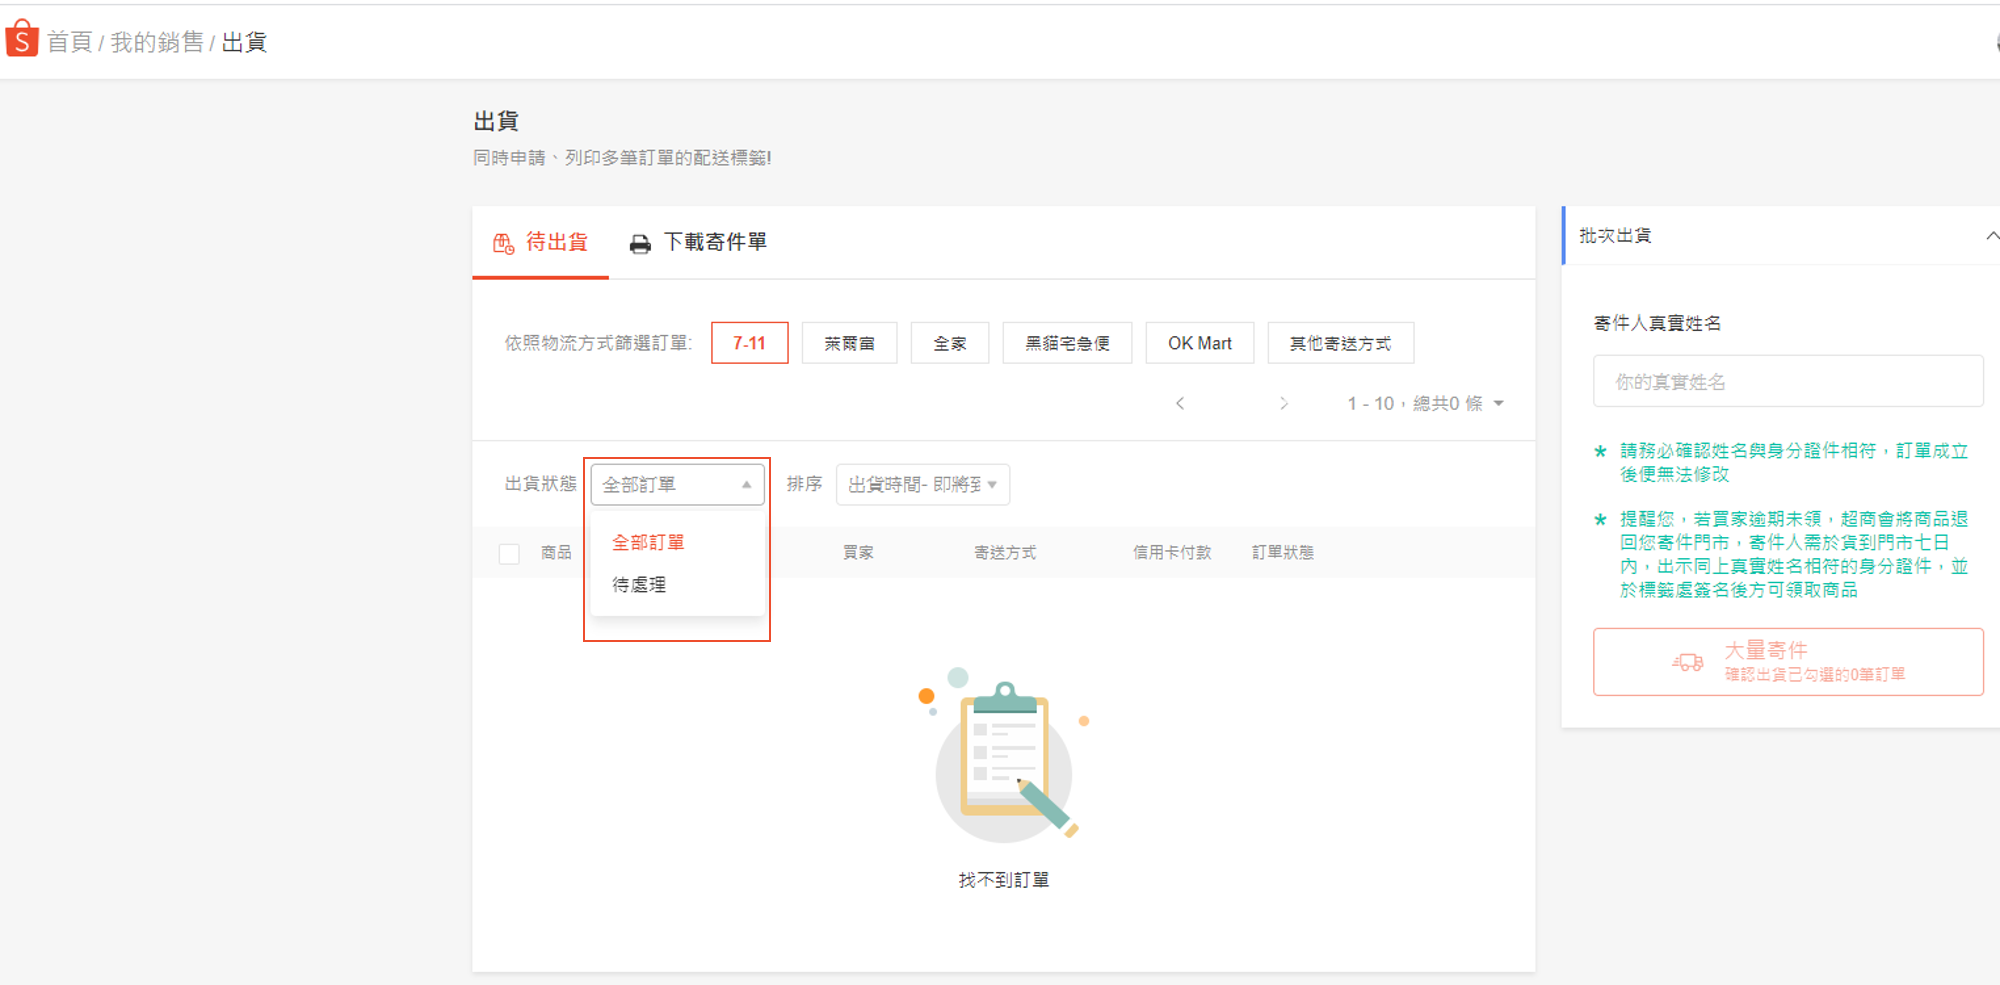Click the printer icon for 下載寄件單

tap(640, 244)
